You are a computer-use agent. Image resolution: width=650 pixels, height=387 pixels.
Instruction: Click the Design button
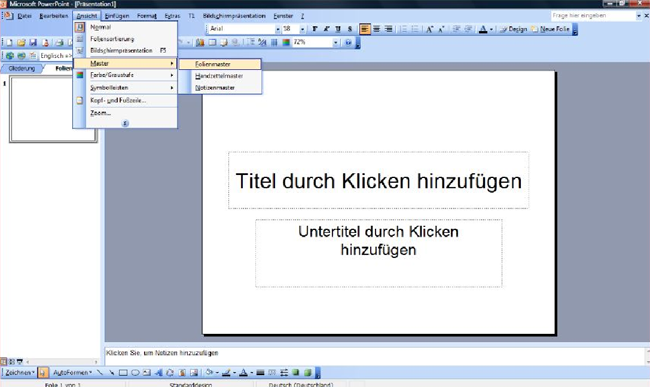tap(513, 29)
